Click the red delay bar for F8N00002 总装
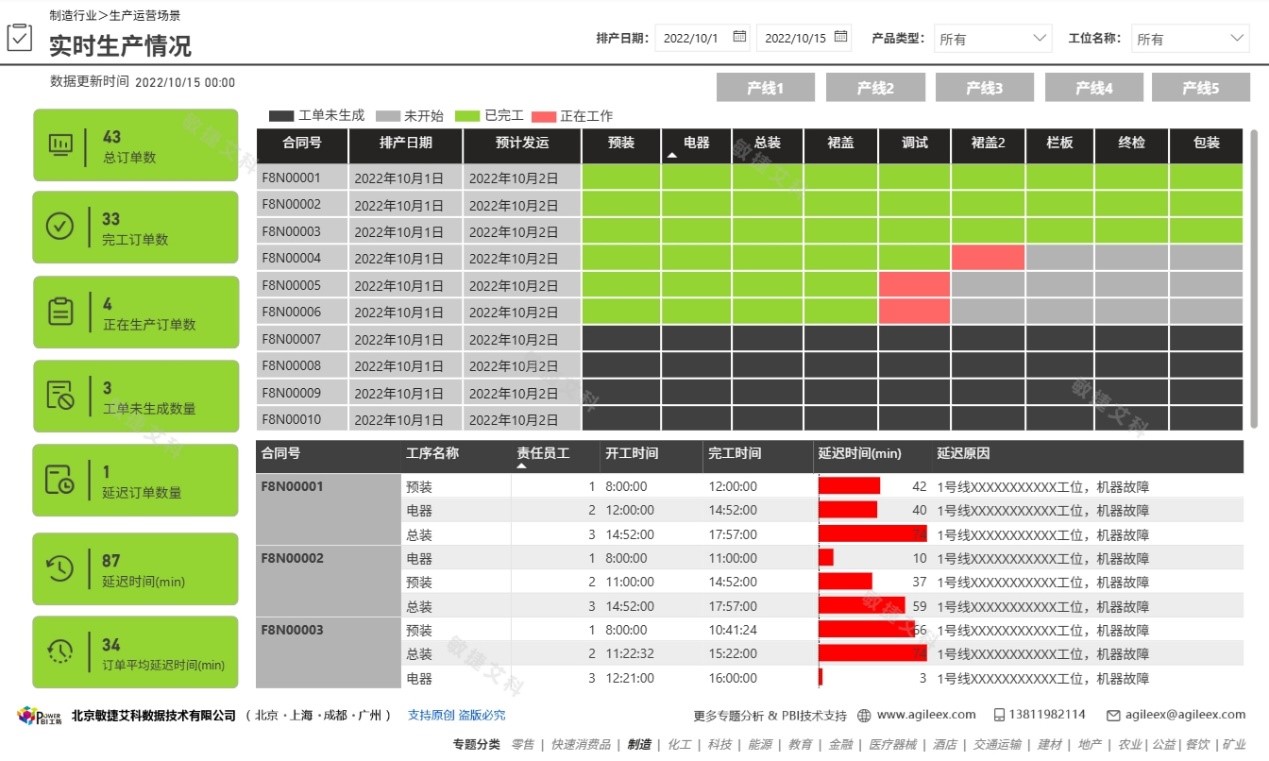Screen dimensions: 1269x761 862,606
